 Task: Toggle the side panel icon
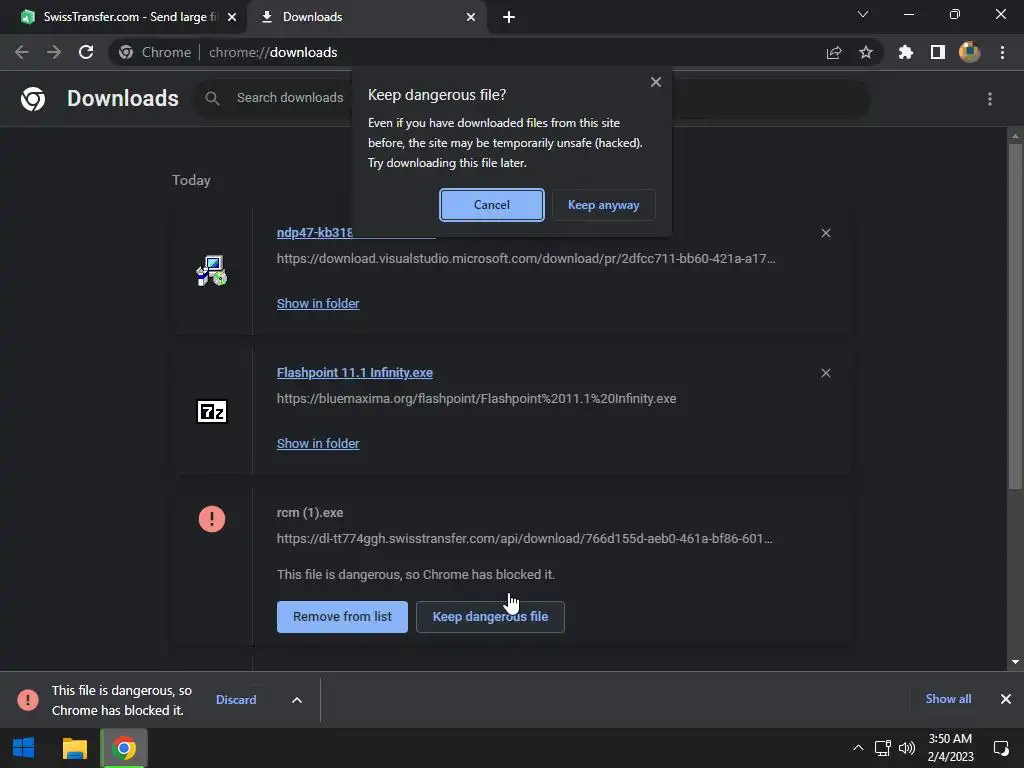click(938, 52)
